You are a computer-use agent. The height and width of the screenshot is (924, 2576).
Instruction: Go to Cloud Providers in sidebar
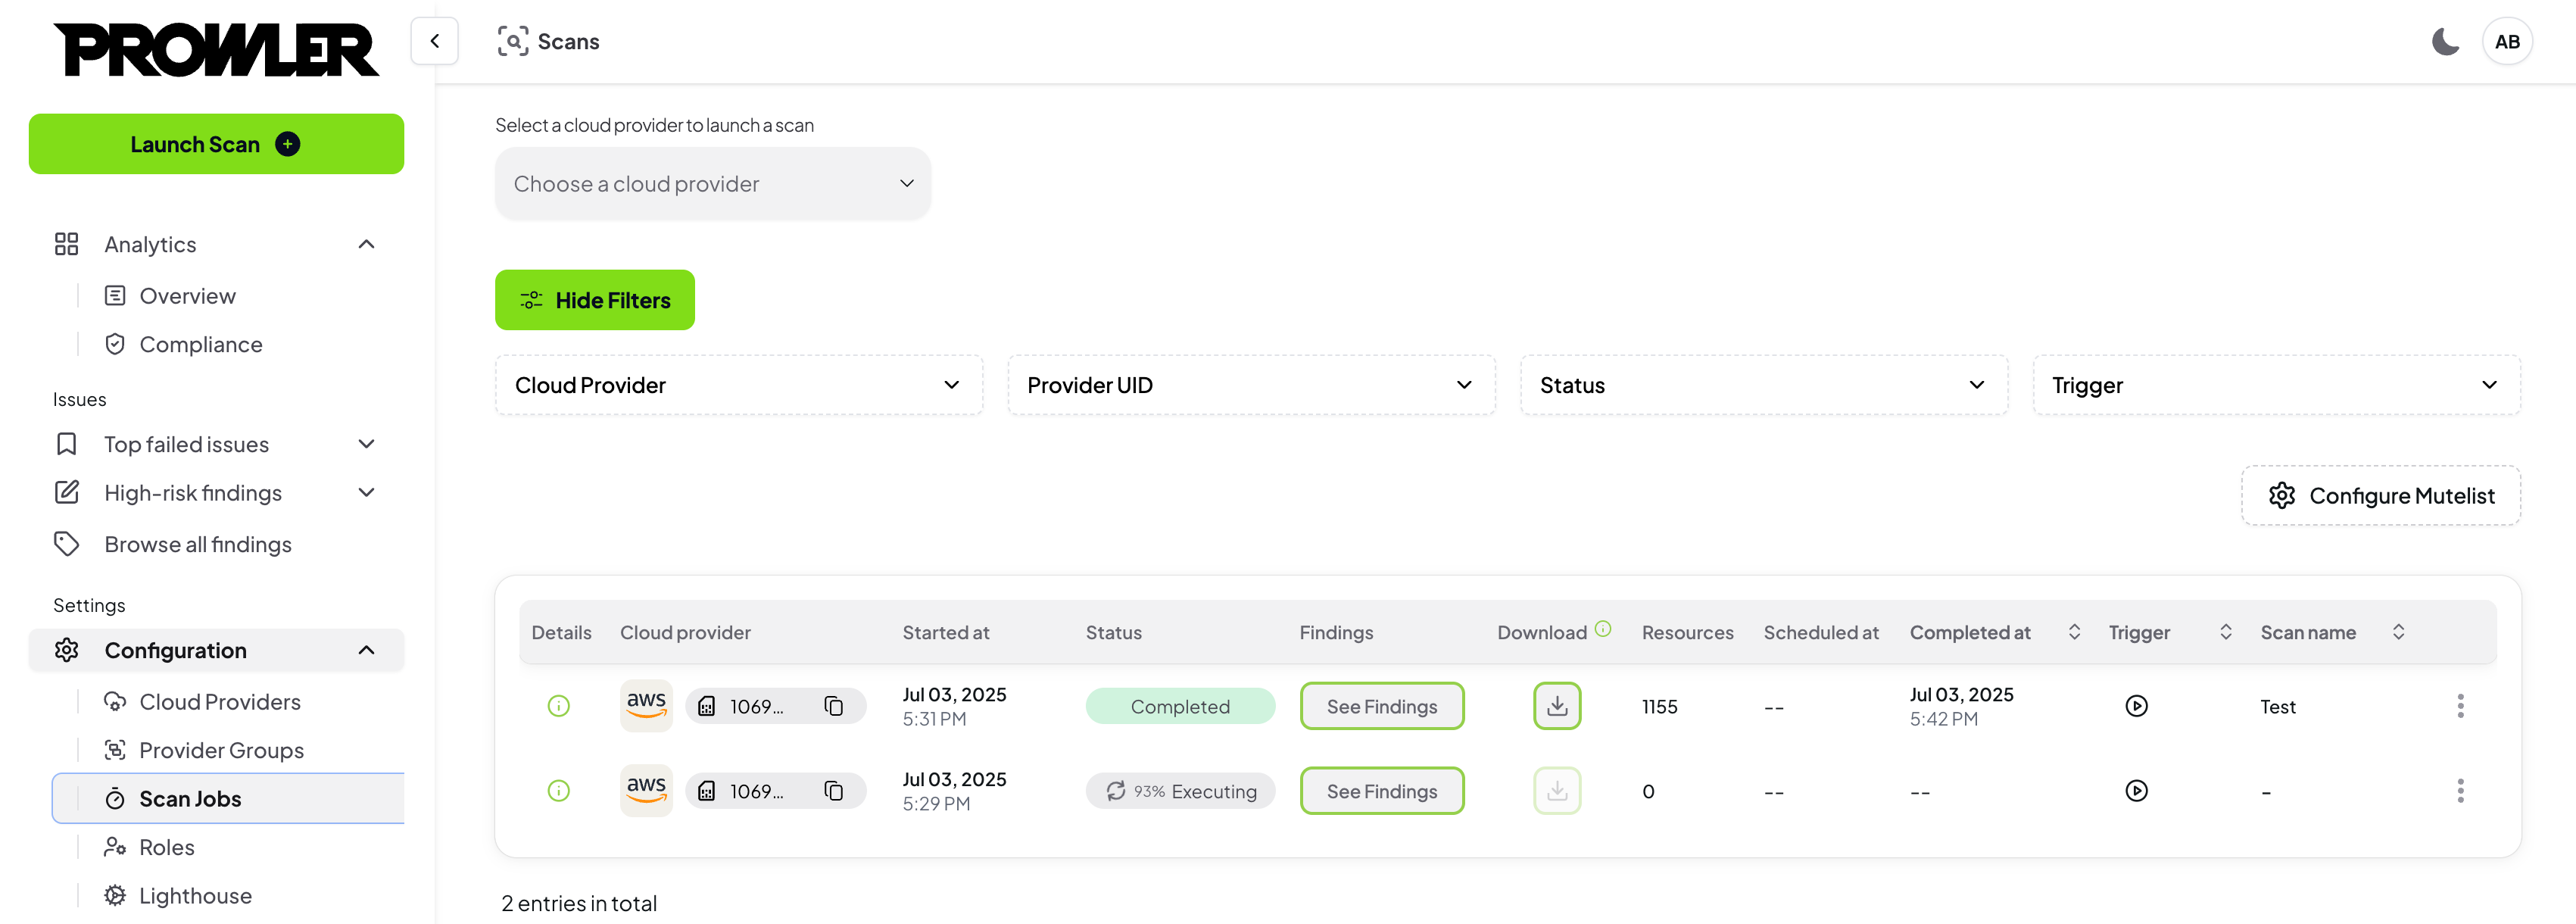click(x=219, y=702)
